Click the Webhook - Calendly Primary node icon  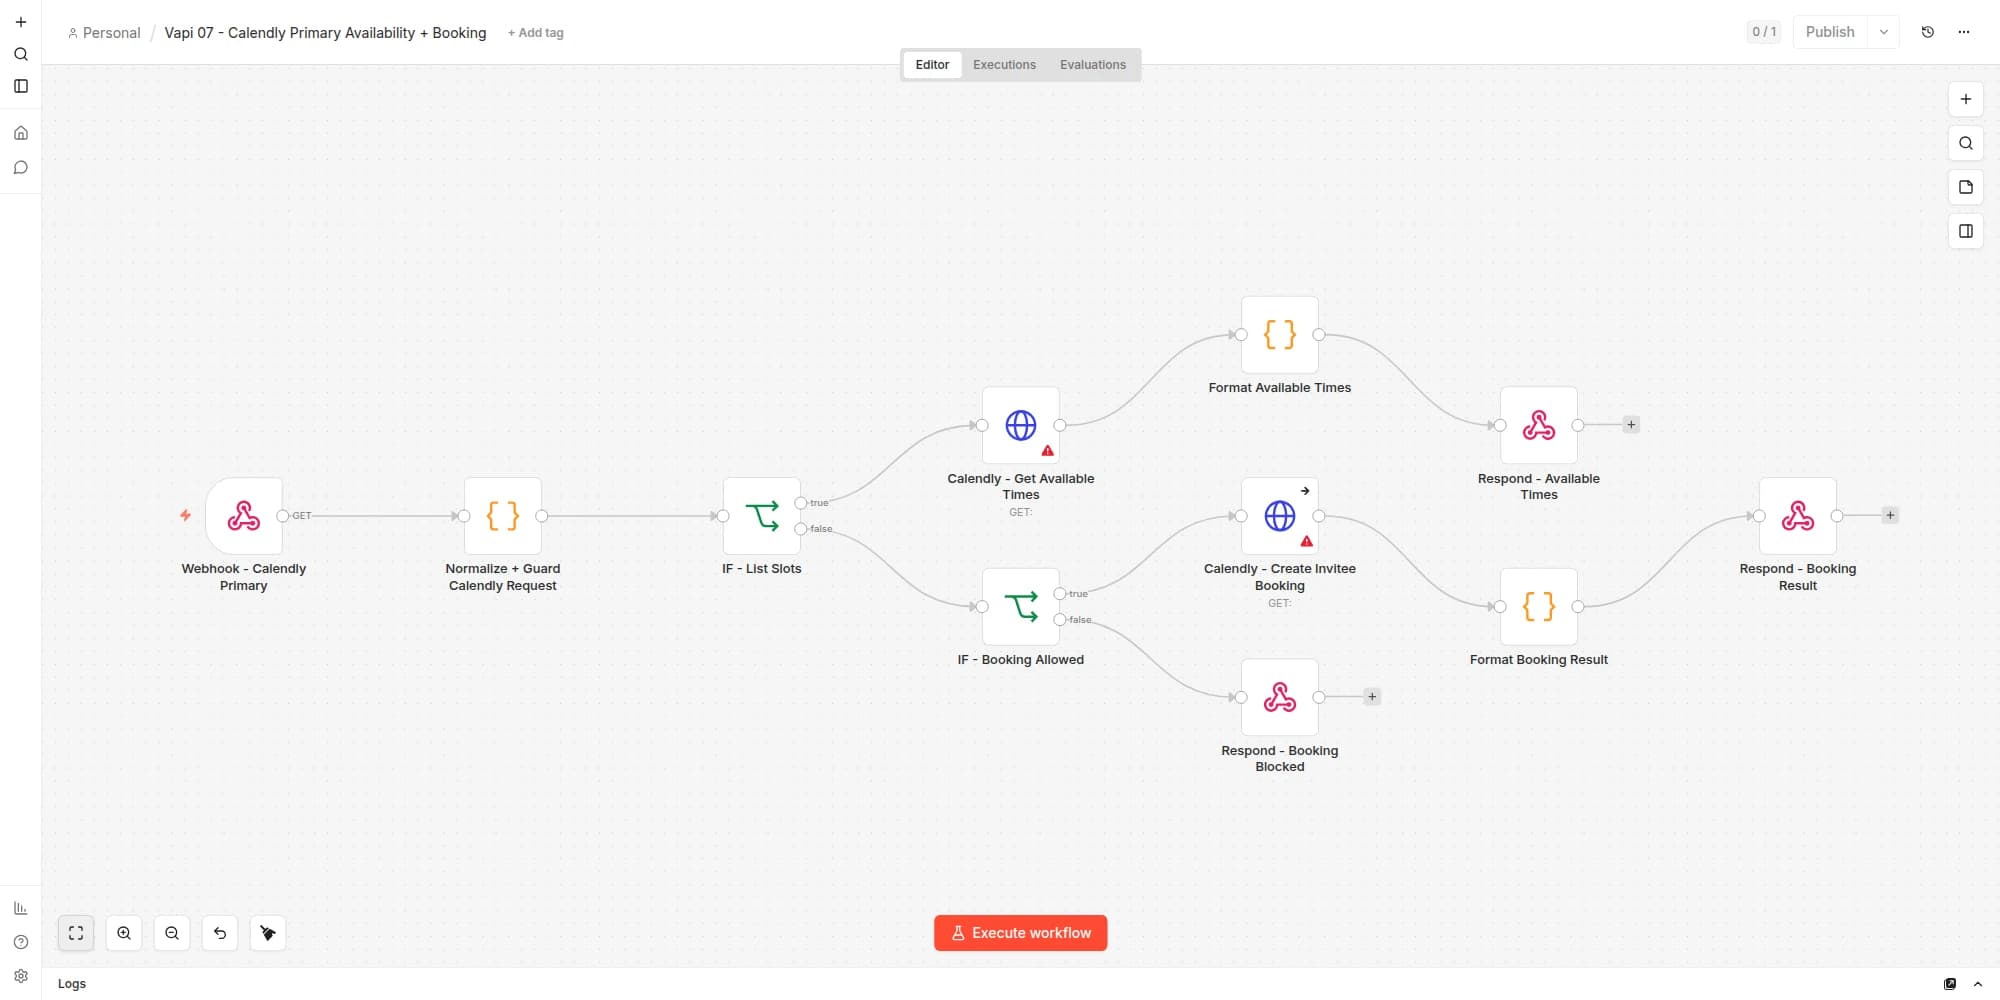[x=243, y=516]
